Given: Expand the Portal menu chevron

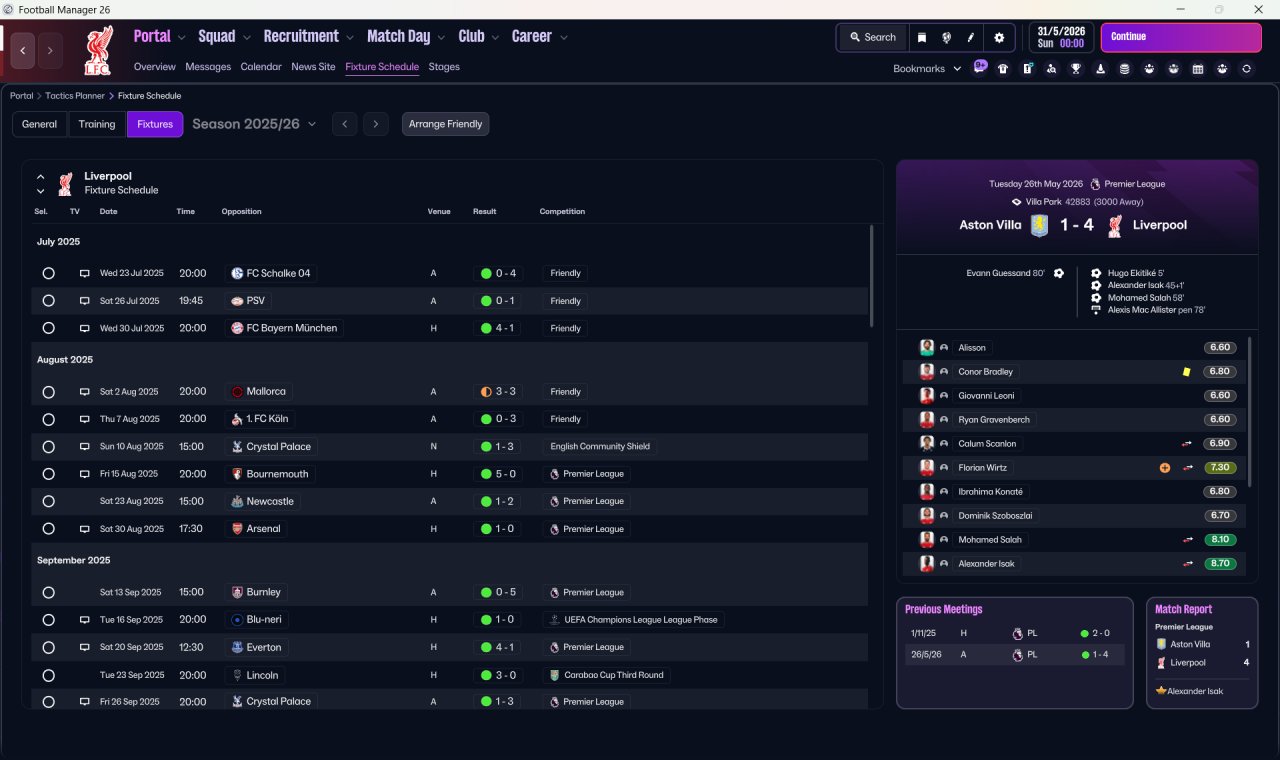Looking at the screenshot, I should 181,38.
